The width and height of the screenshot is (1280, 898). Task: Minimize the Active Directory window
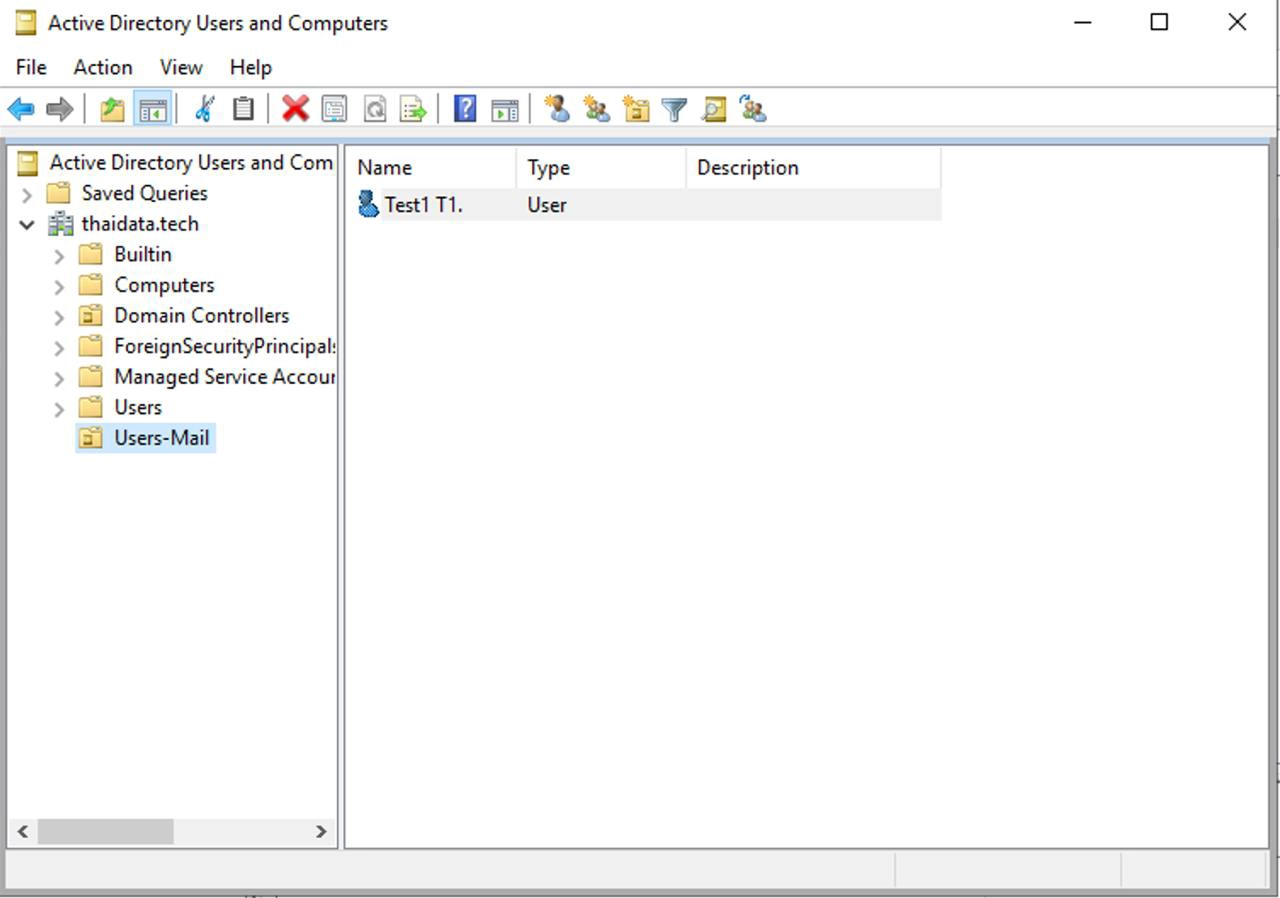1082,22
